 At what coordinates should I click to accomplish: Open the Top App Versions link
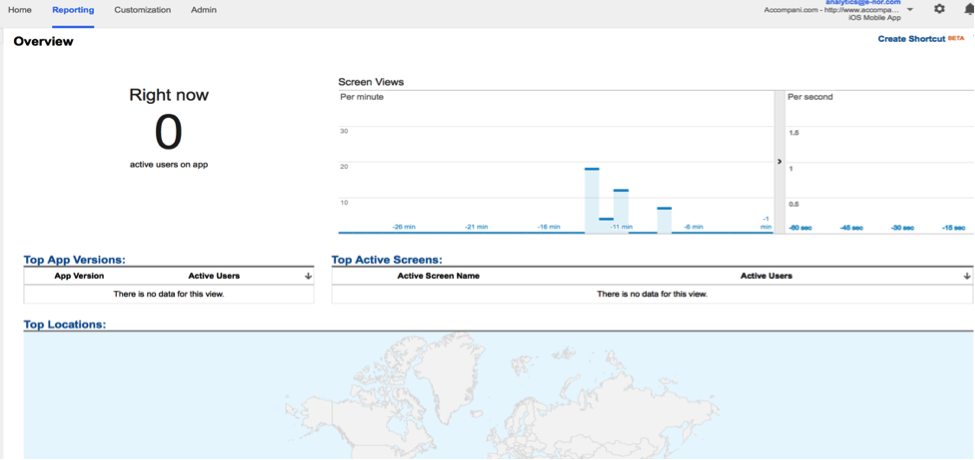[x=75, y=260]
